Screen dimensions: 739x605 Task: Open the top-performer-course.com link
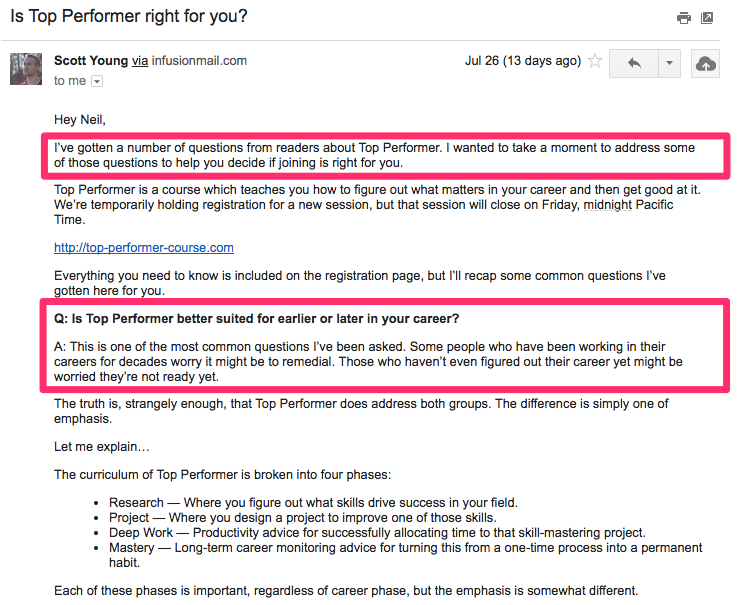144,247
